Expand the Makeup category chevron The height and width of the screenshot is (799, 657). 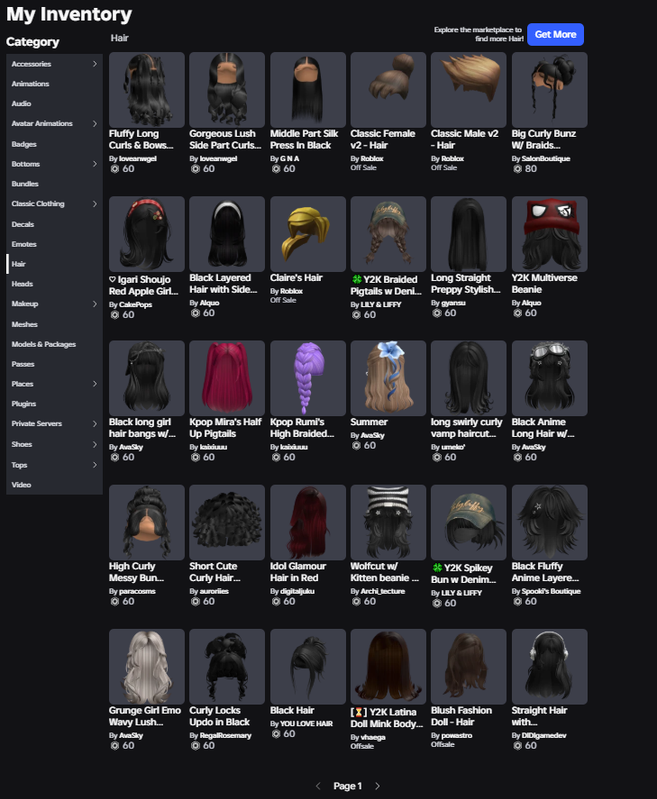95,304
